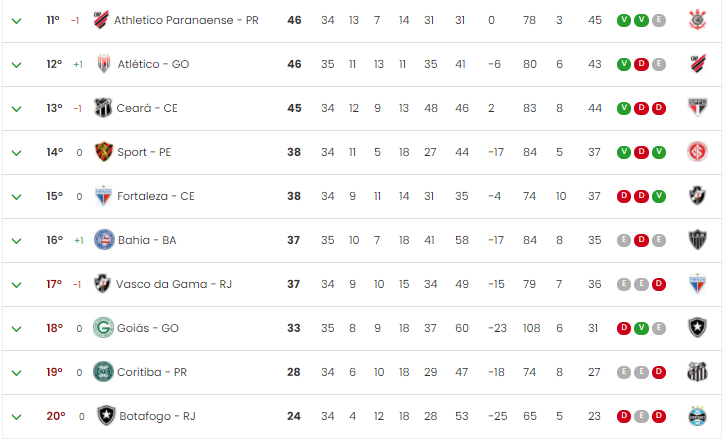Screen dimensions: 725x441
Task: Open the Vasco da Gama - RJ team link
Action: click(x=174, y=284)
